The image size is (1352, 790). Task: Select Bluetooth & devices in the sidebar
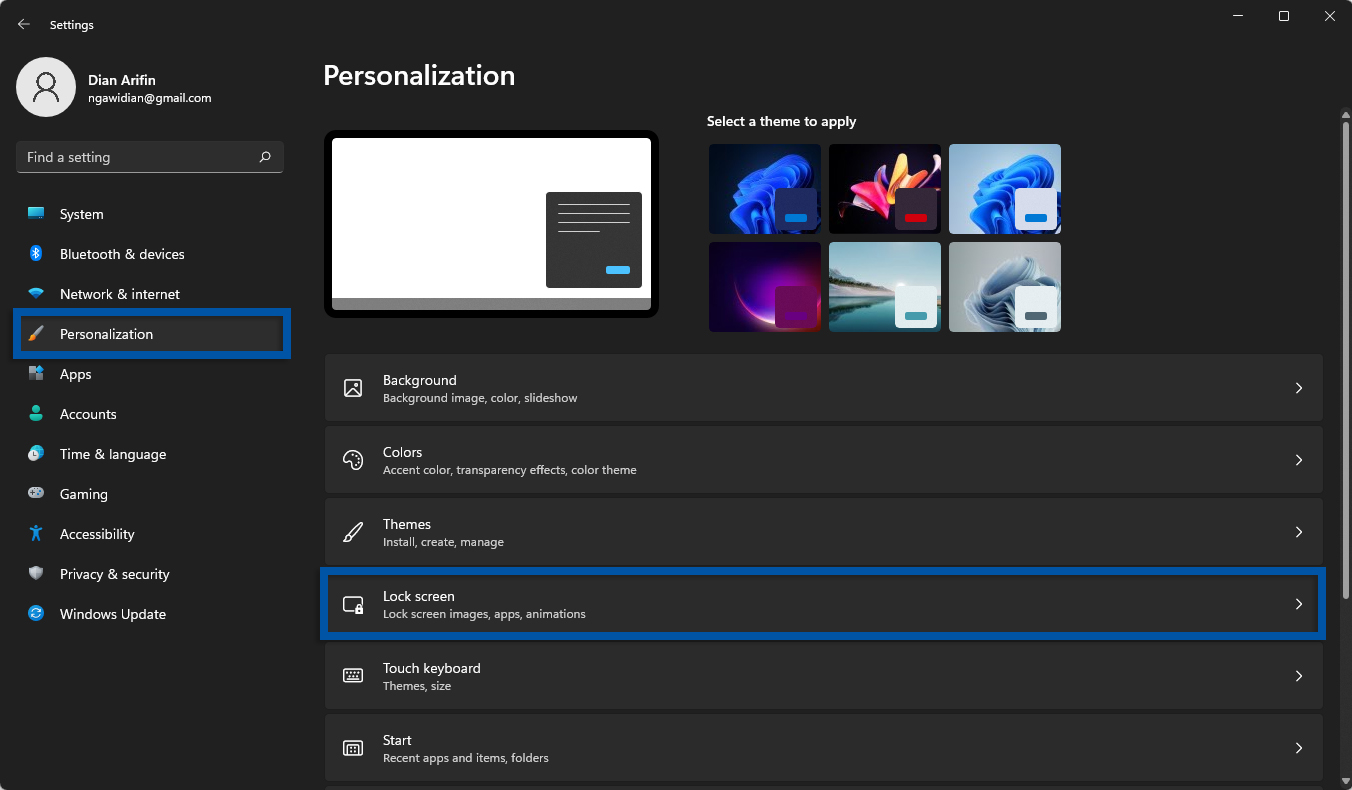[x=121, y=253]
